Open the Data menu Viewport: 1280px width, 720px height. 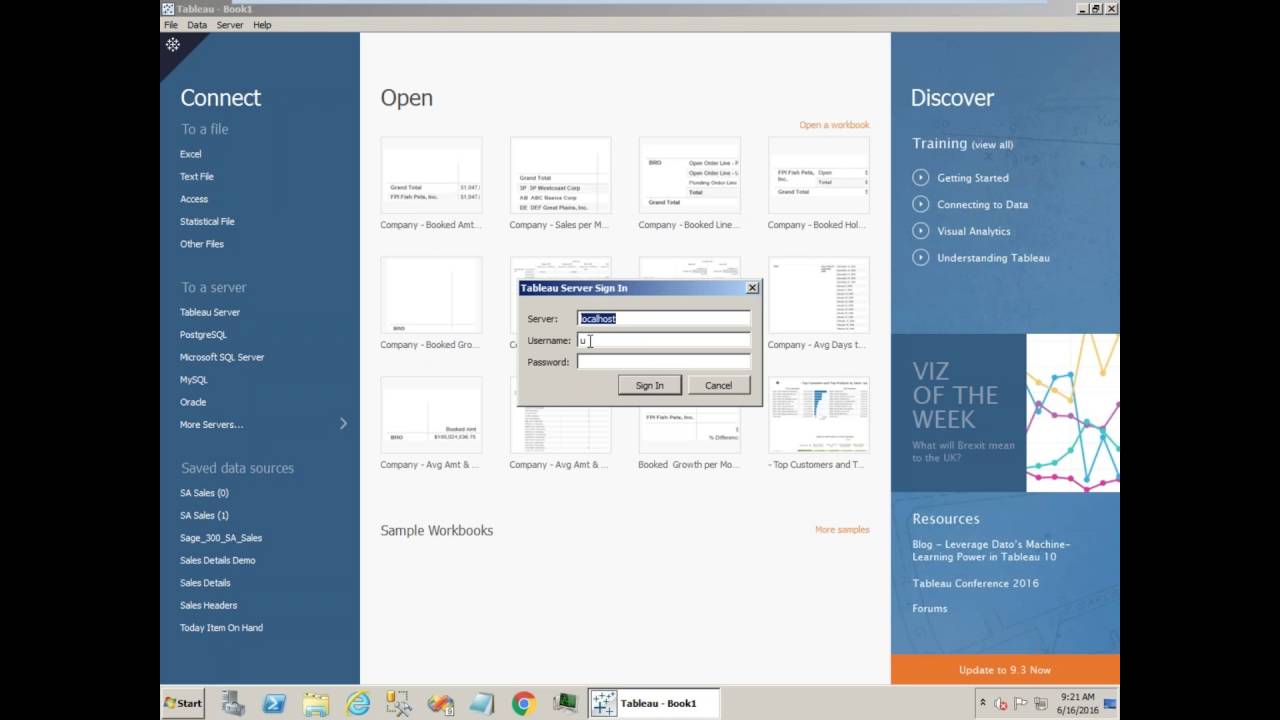tap(197, 25)
